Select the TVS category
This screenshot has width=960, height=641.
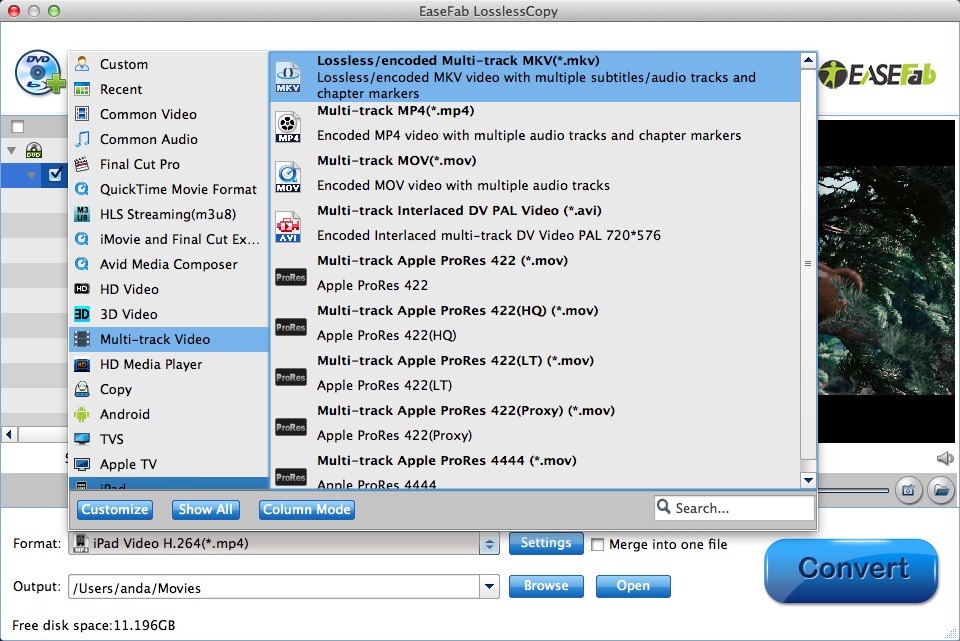(169, 439)
